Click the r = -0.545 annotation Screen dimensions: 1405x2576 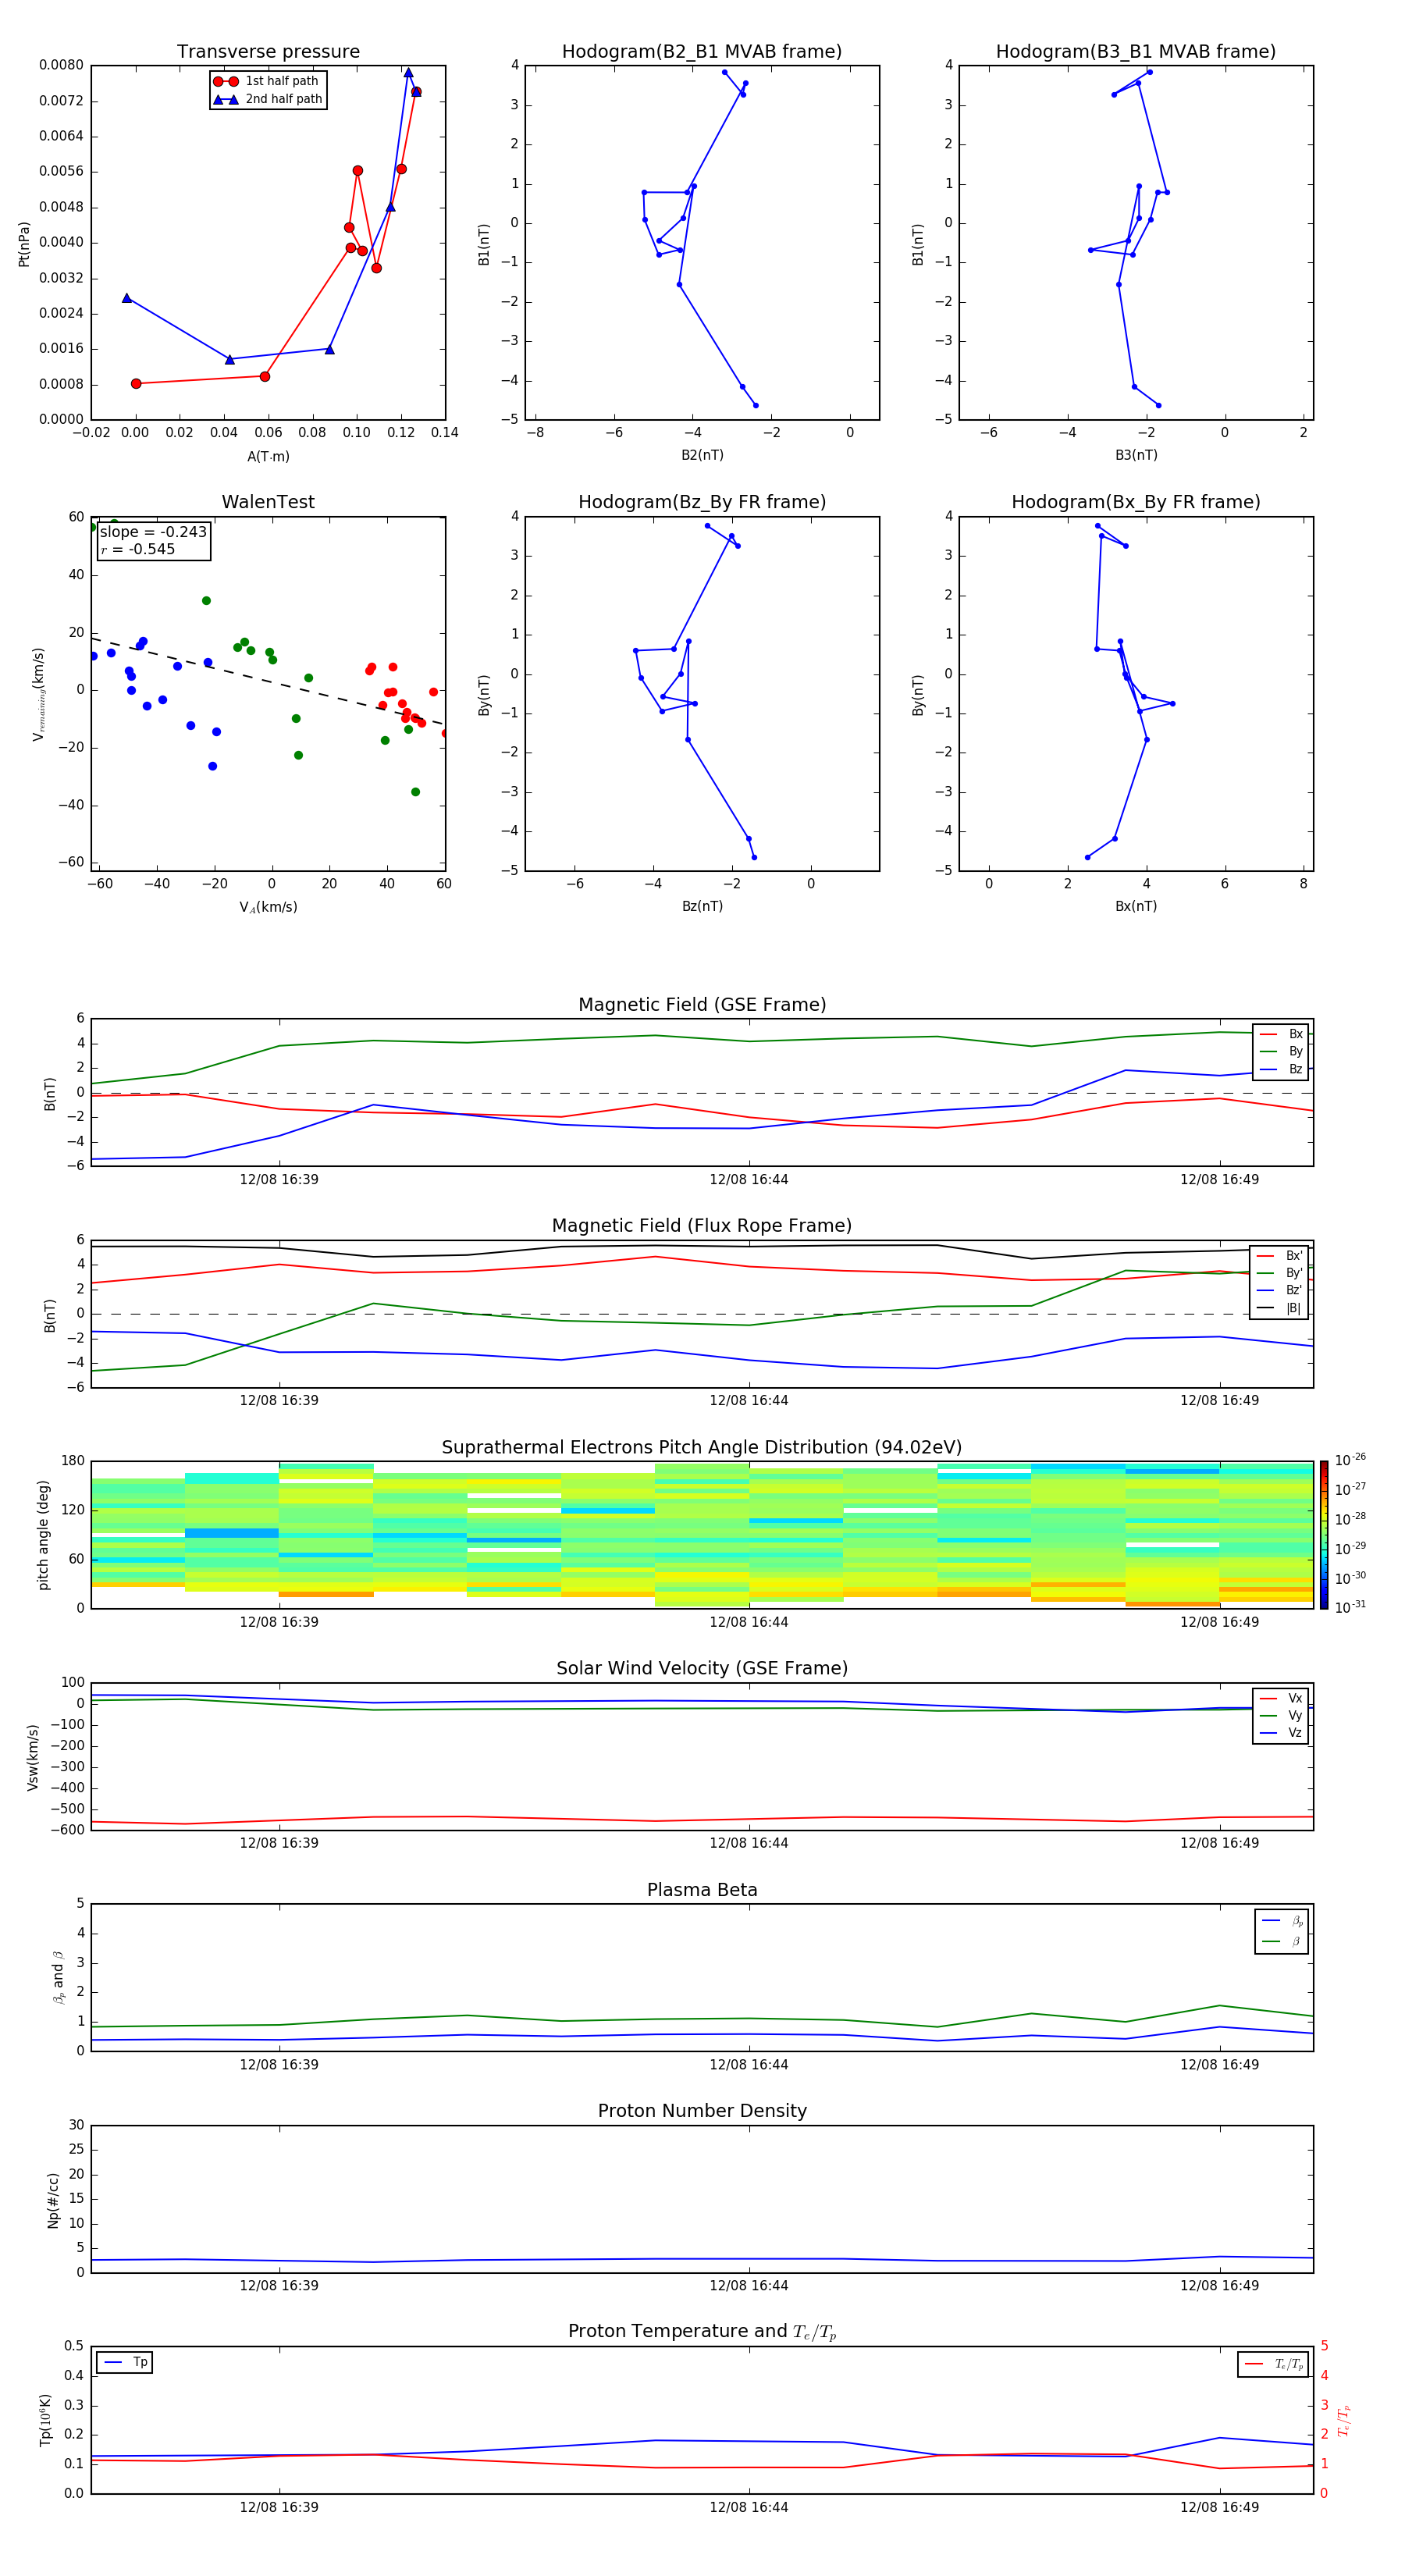(138, 549)
